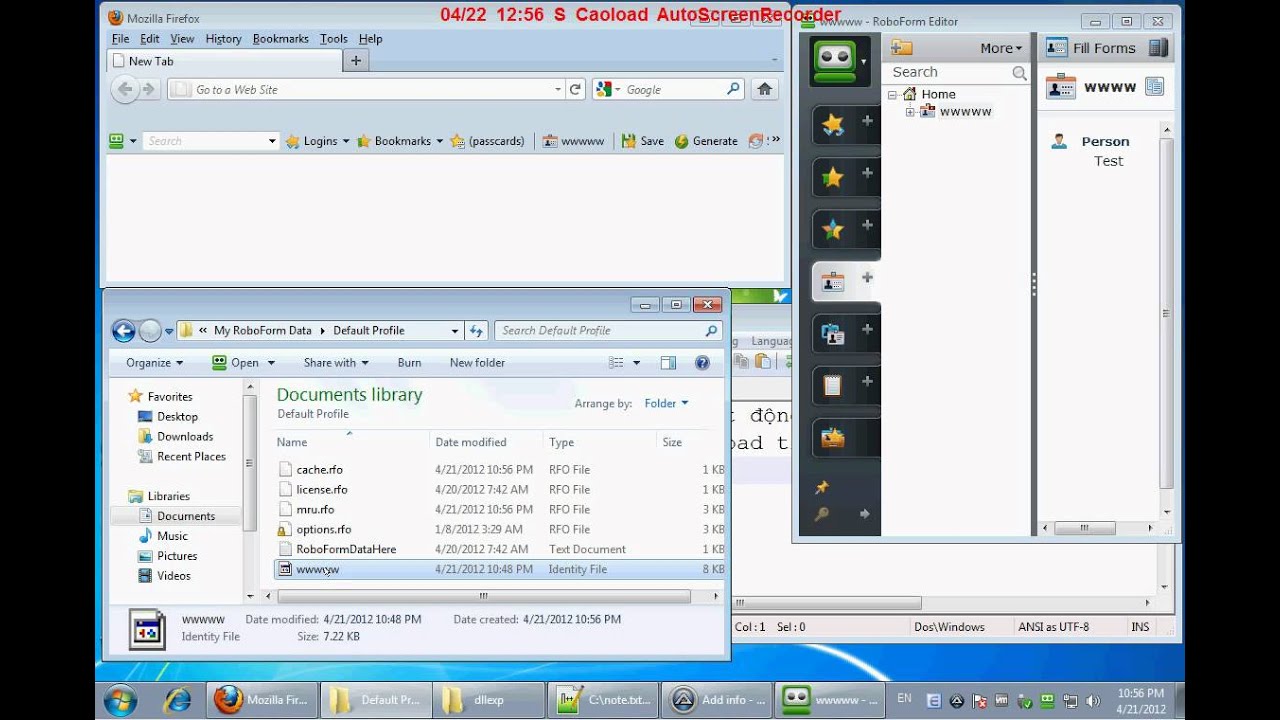Open the Organize dropdown in Explorer
The height and width of the screenshot is (720, 1280).
tap(154, 363)
